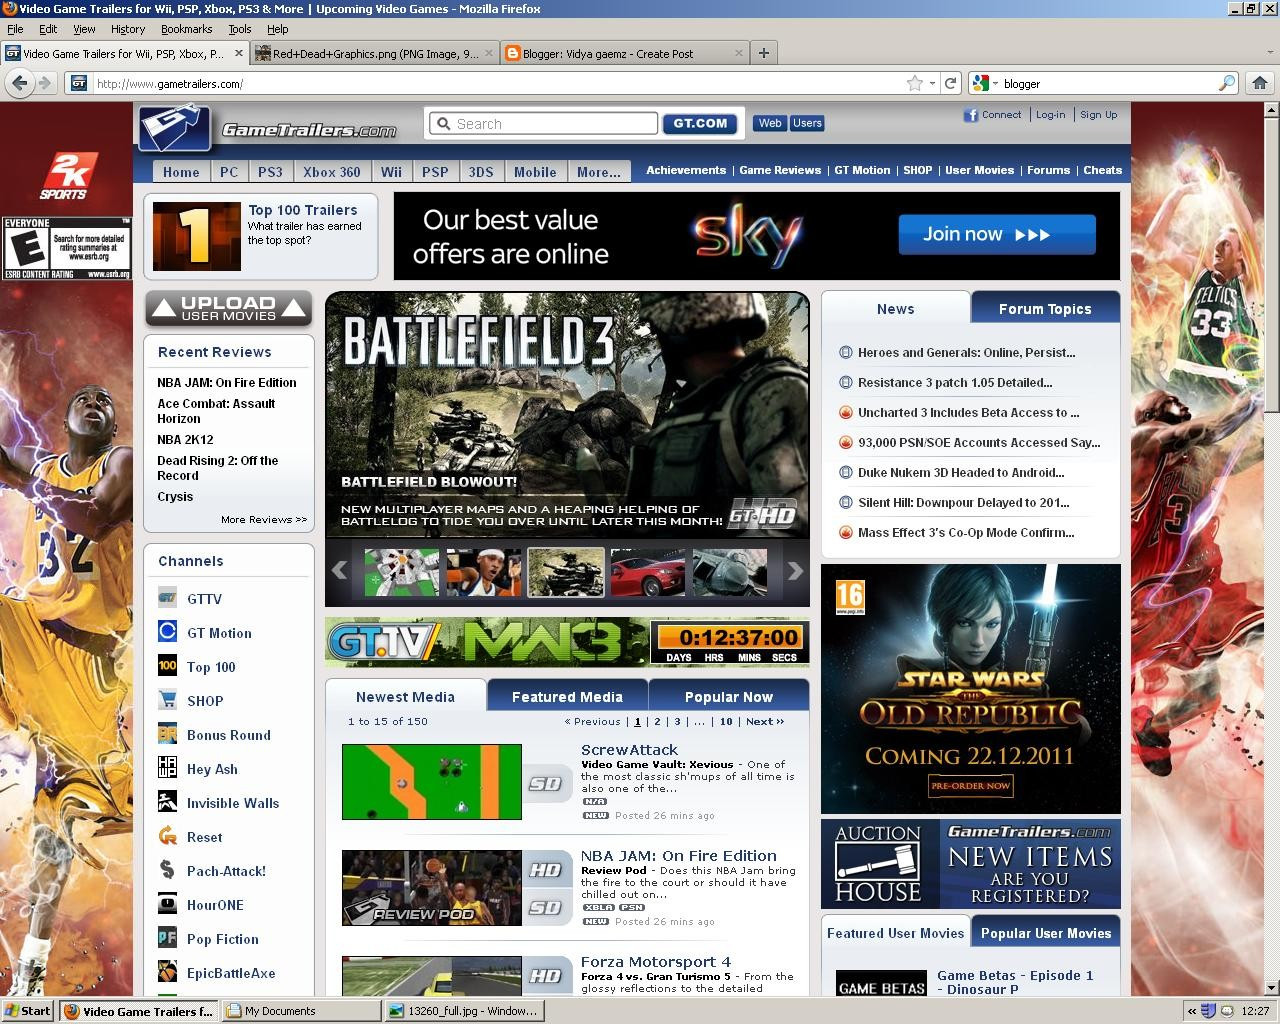The image size is (1280, 1024).
Task: Click the search magnifier in the Firefox search box
Action: tap(1226, 84)
